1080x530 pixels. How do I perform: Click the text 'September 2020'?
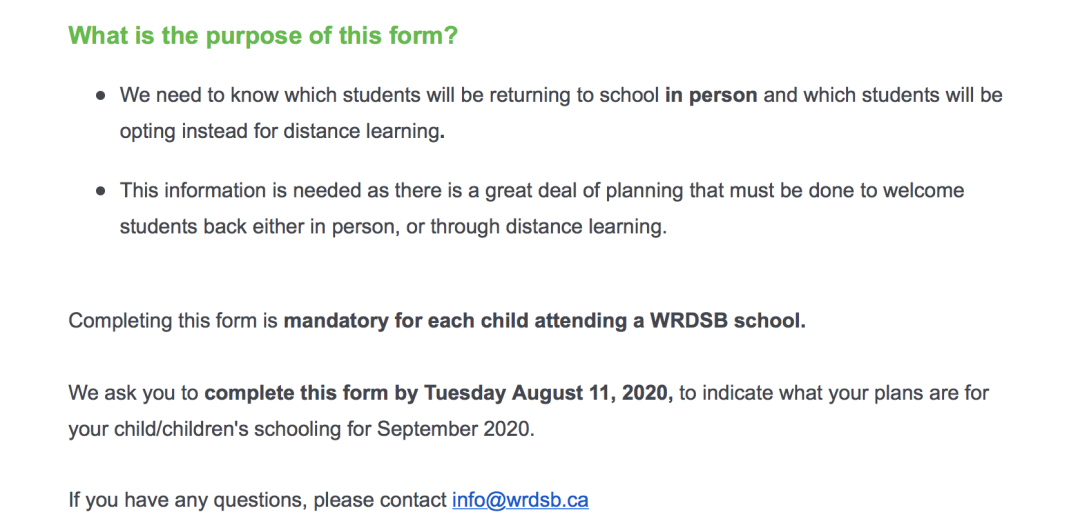[x=453, y=429]
